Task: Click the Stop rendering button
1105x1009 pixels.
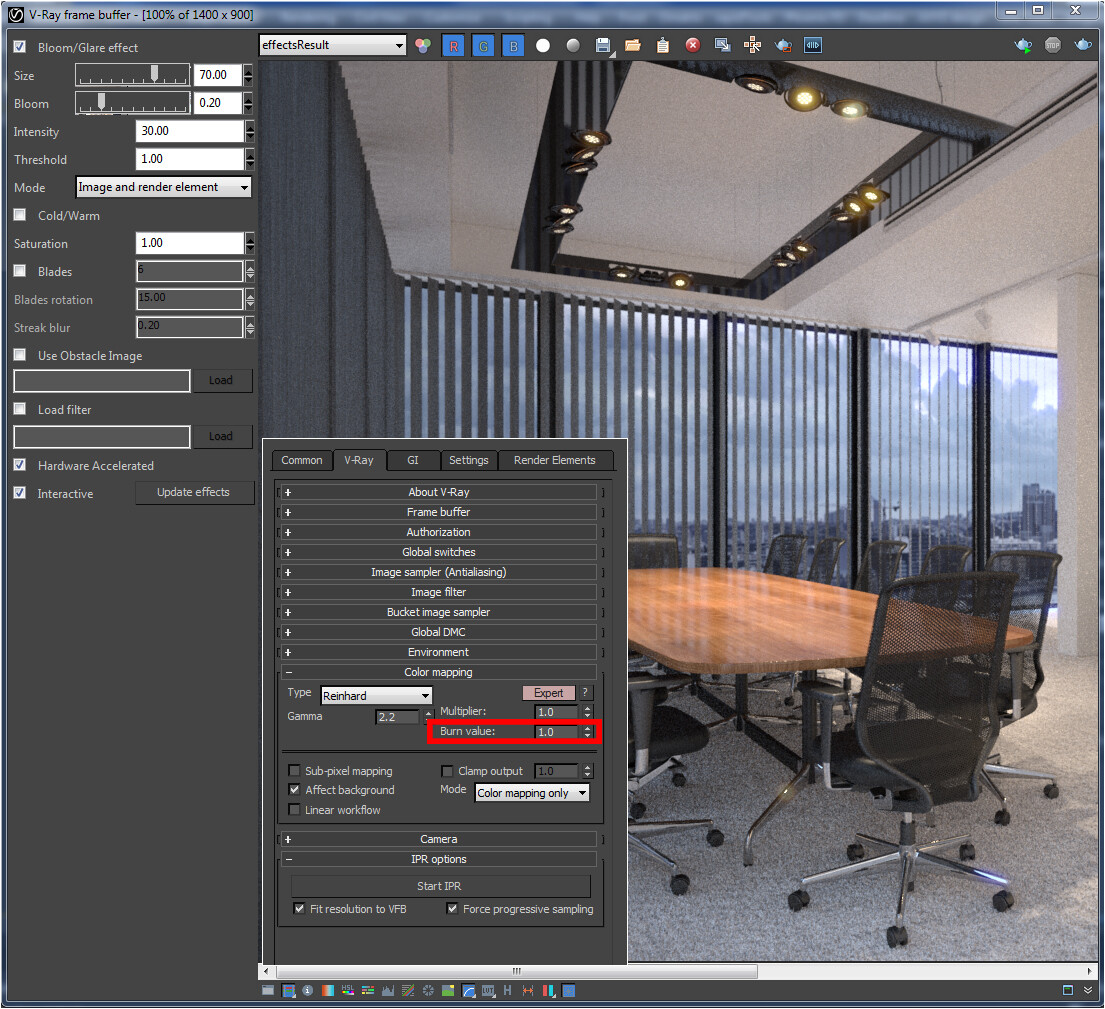Action: click(x=1053, y=45)
